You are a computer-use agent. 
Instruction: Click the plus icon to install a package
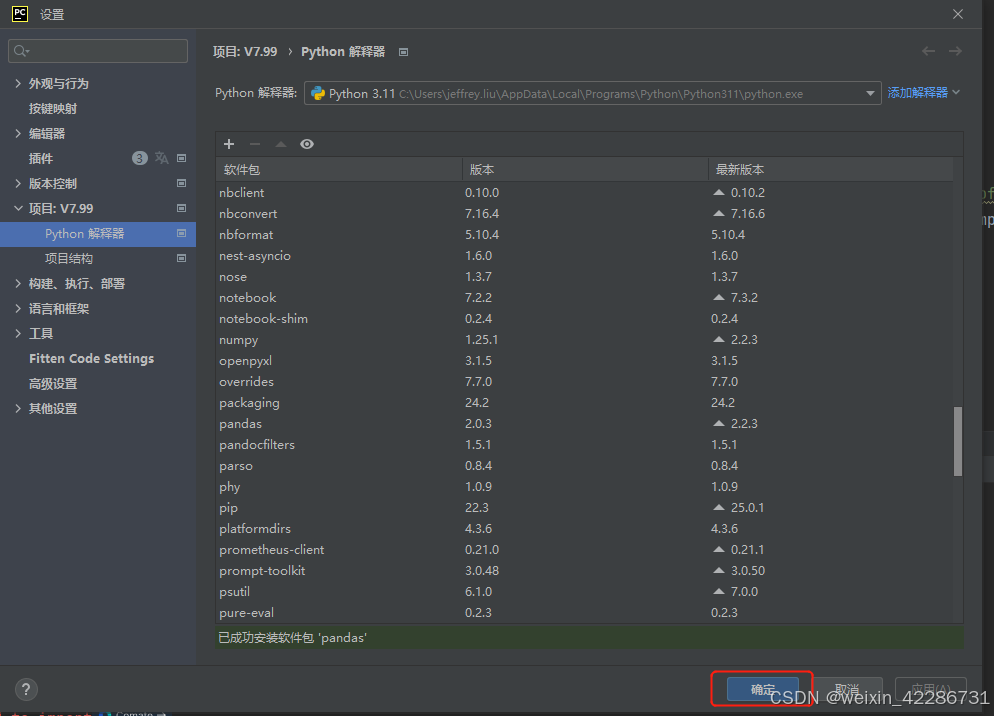click(x=229, y=144)
